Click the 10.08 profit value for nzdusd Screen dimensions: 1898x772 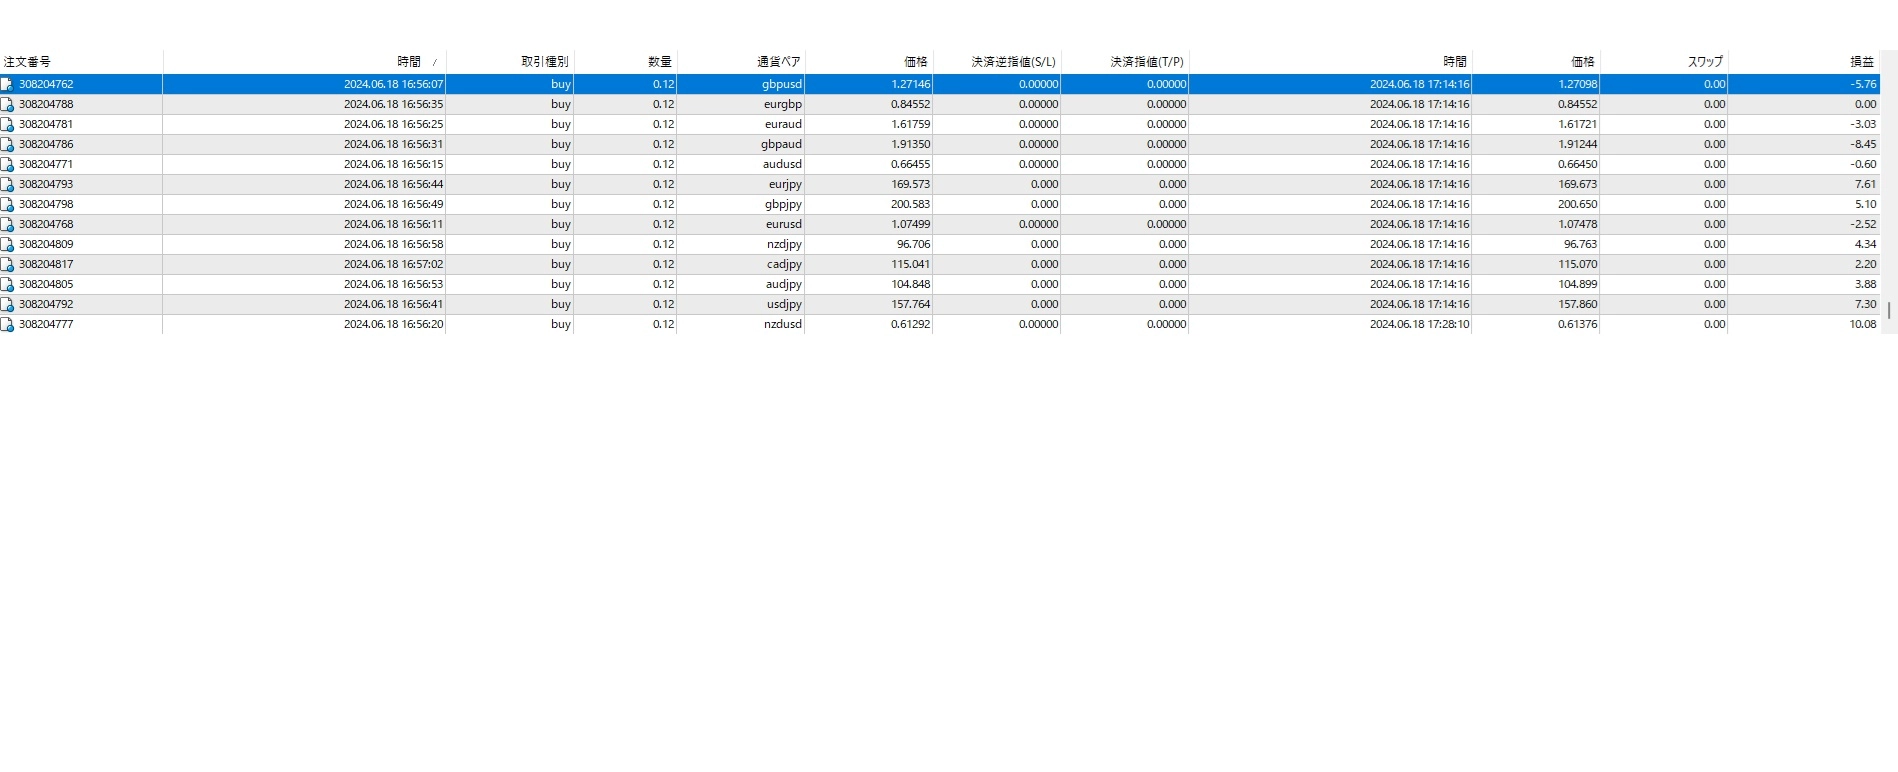point(1862,325)
